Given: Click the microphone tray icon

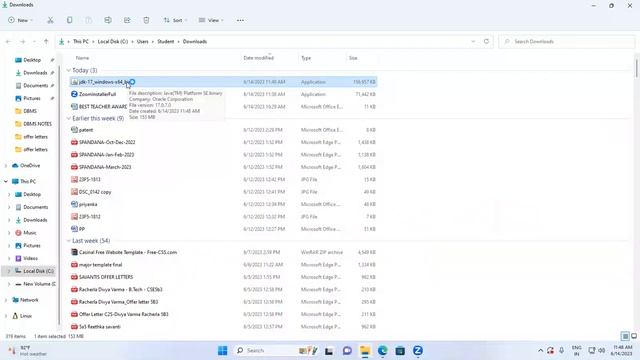Looking at the screenshot, I should pyautogui.click(x=562, y=351).
